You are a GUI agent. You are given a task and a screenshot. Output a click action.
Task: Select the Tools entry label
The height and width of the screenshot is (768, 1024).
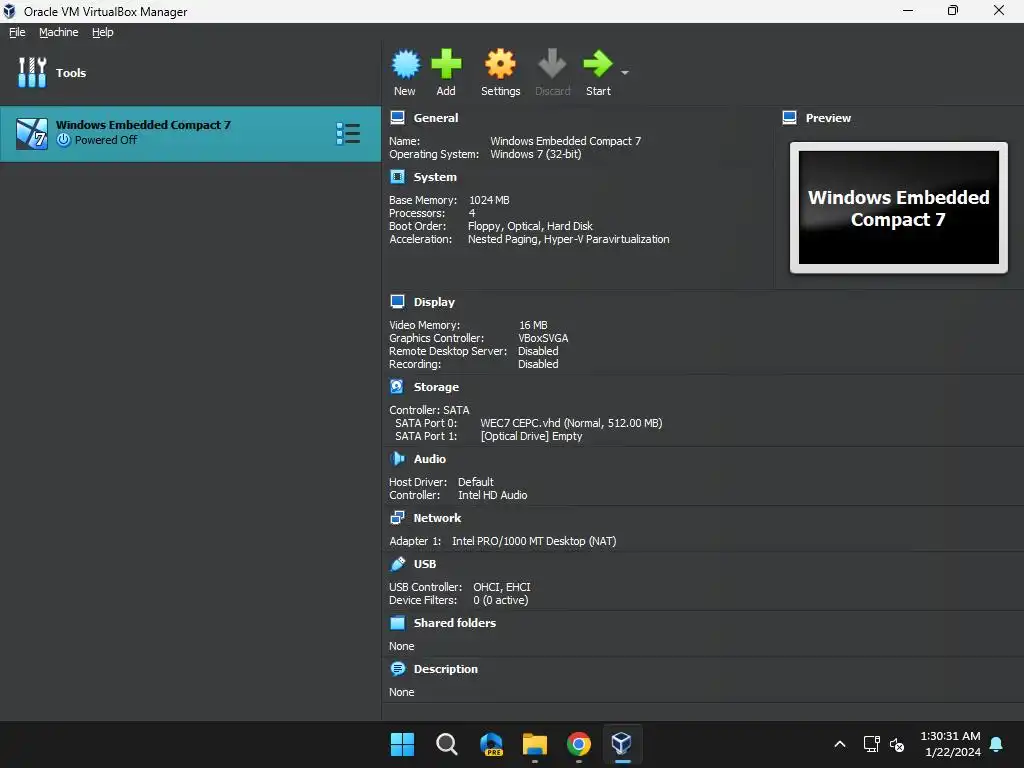(x=71, y=73)
